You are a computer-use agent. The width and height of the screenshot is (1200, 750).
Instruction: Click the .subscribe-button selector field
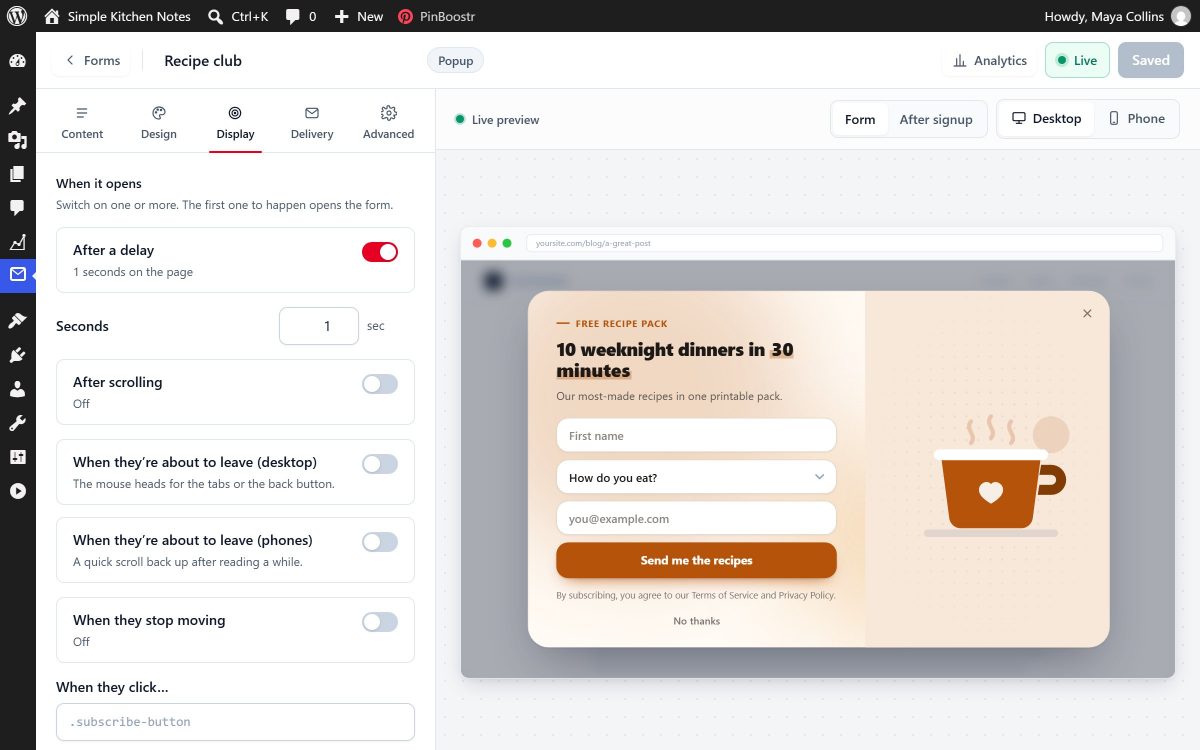pyautogui.click(x=235, y=722)
